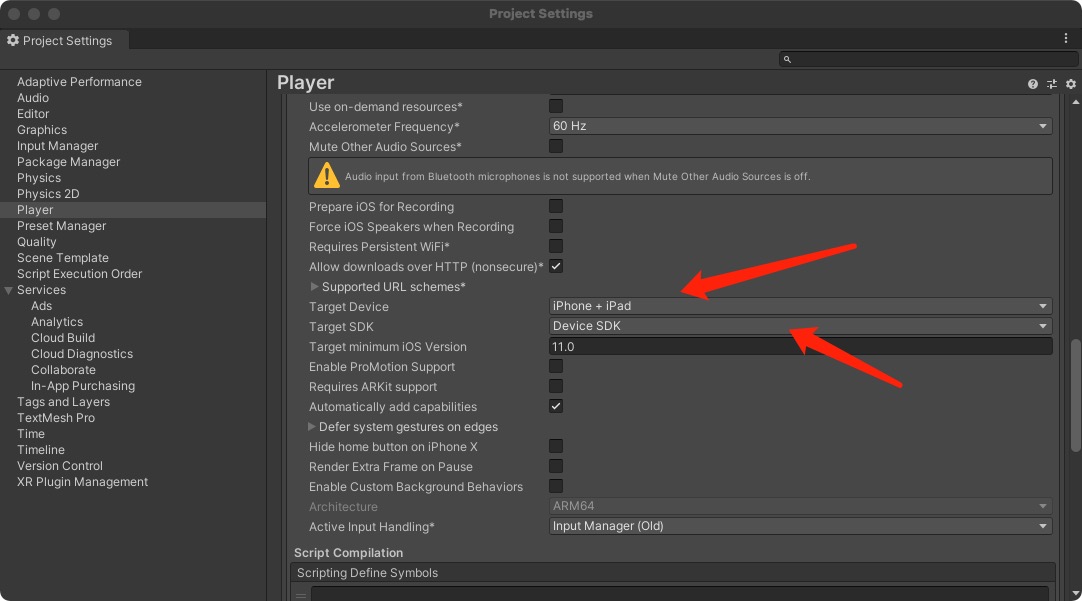
Task: Click the scroll down arrow
Action: tap(1075, 593)
